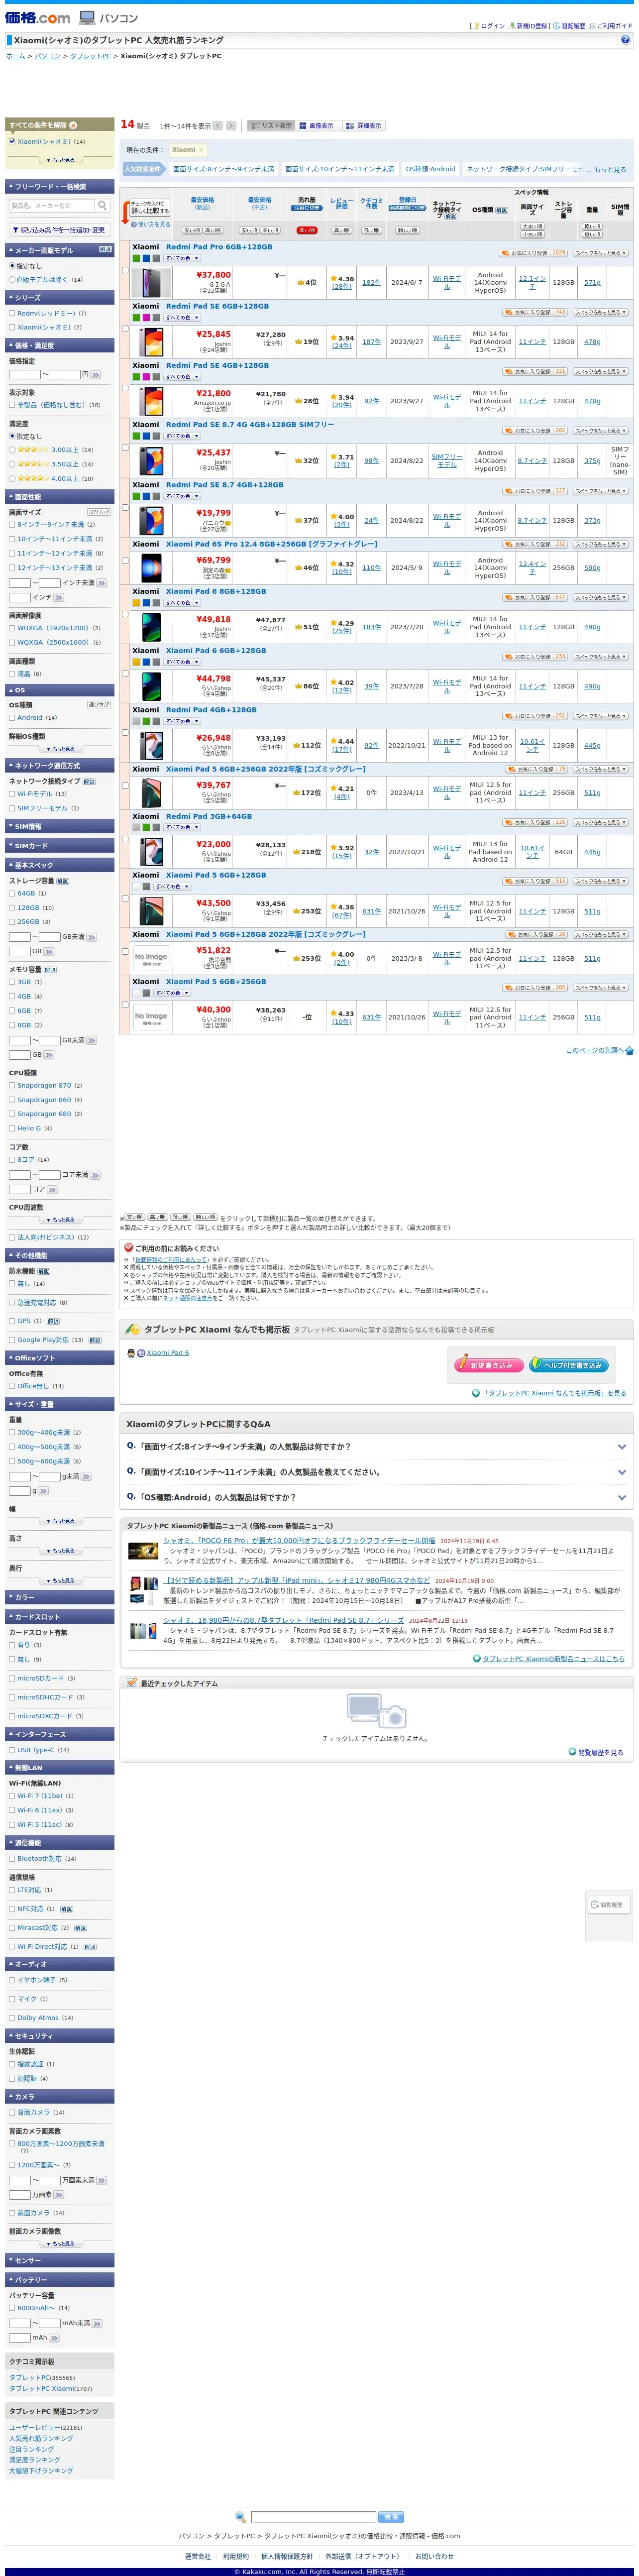Select the 専用モデルは除く radio option

pos(12,280)
